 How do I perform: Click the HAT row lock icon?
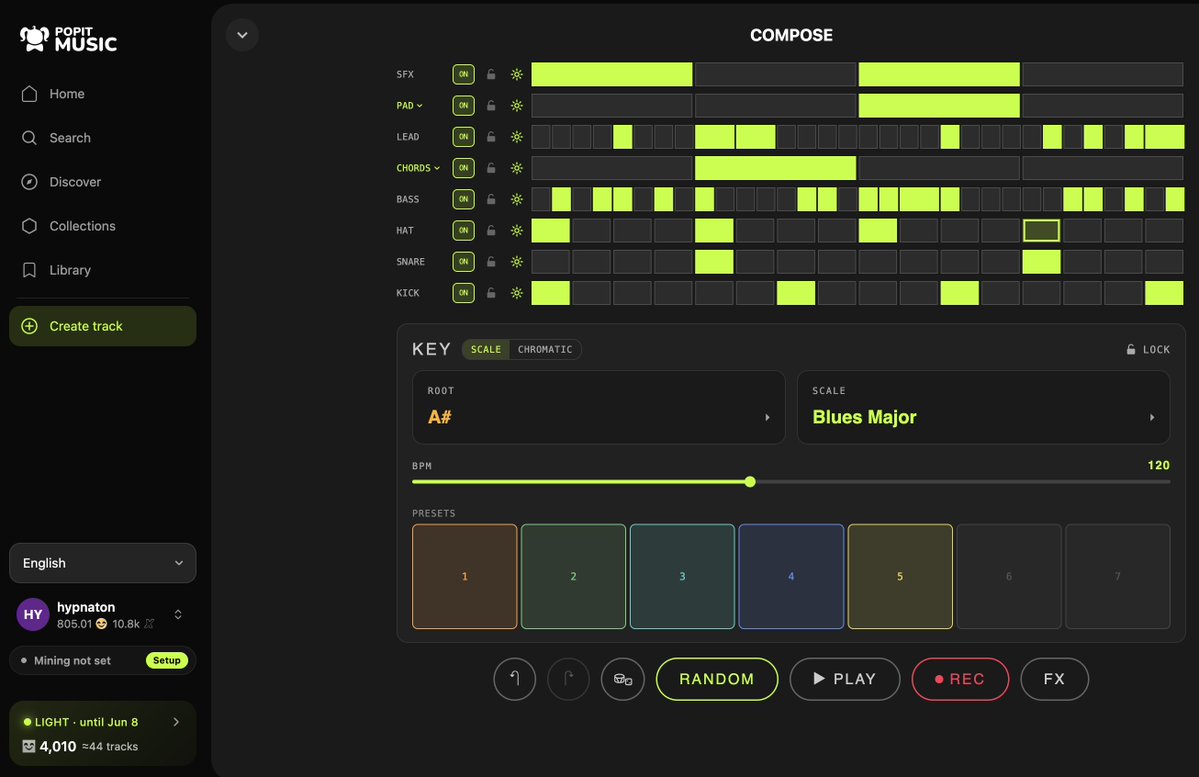[491, 230]
